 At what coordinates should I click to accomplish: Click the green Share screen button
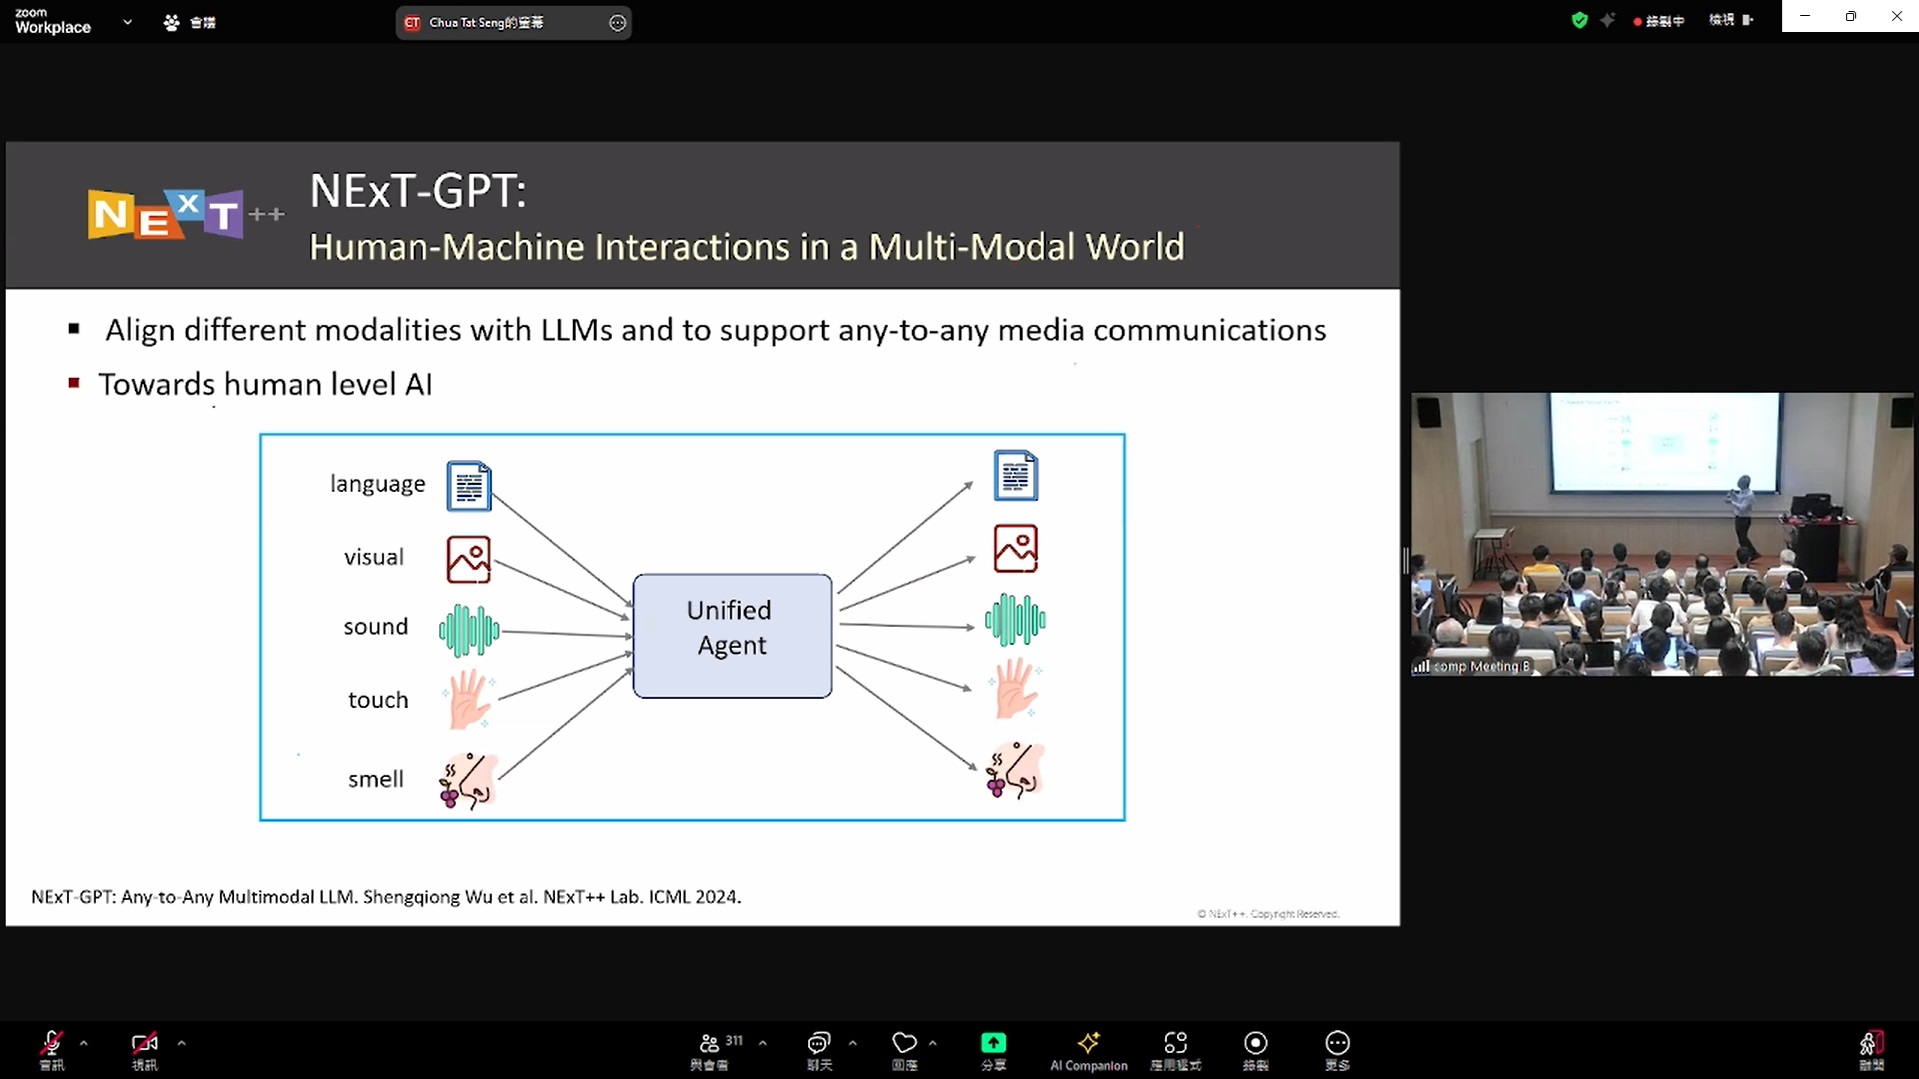[993, 1050]
